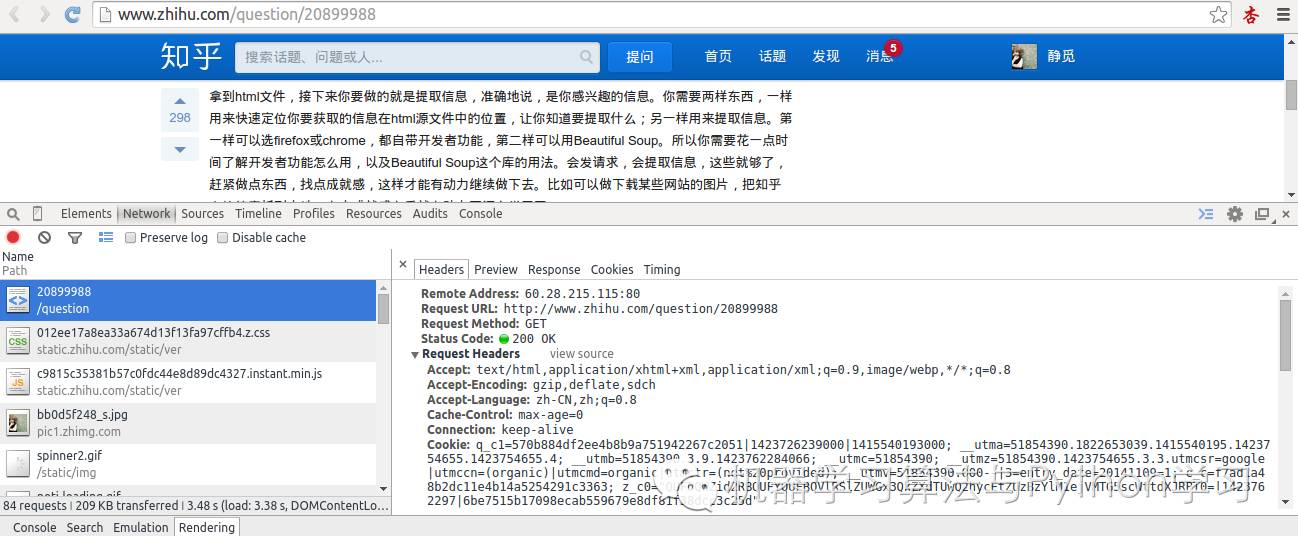The image size is (1298, 551).
Task: Close DevTools with the X
Action: (x=1285, y=214)
